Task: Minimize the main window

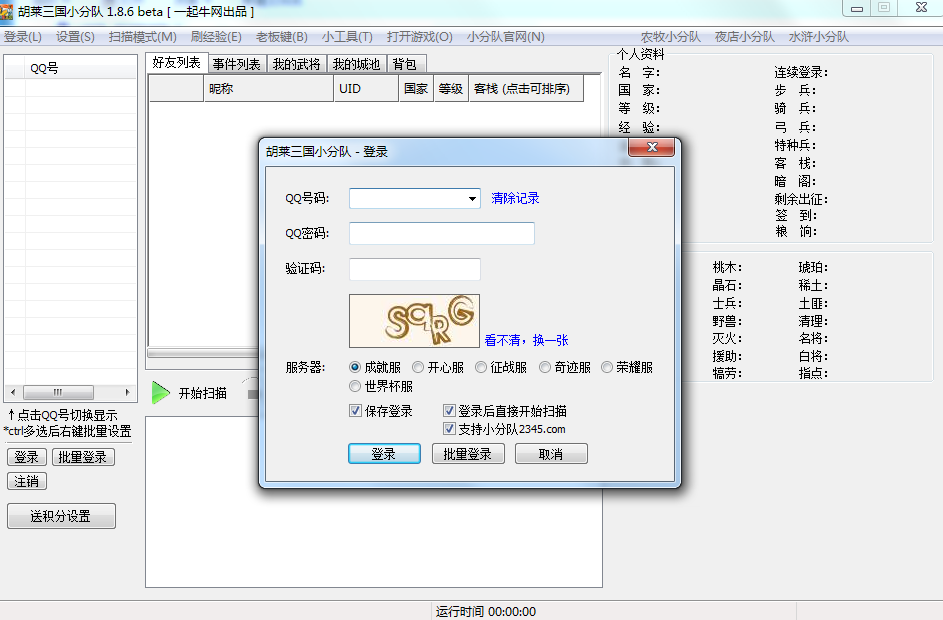Action: [857, 8]
